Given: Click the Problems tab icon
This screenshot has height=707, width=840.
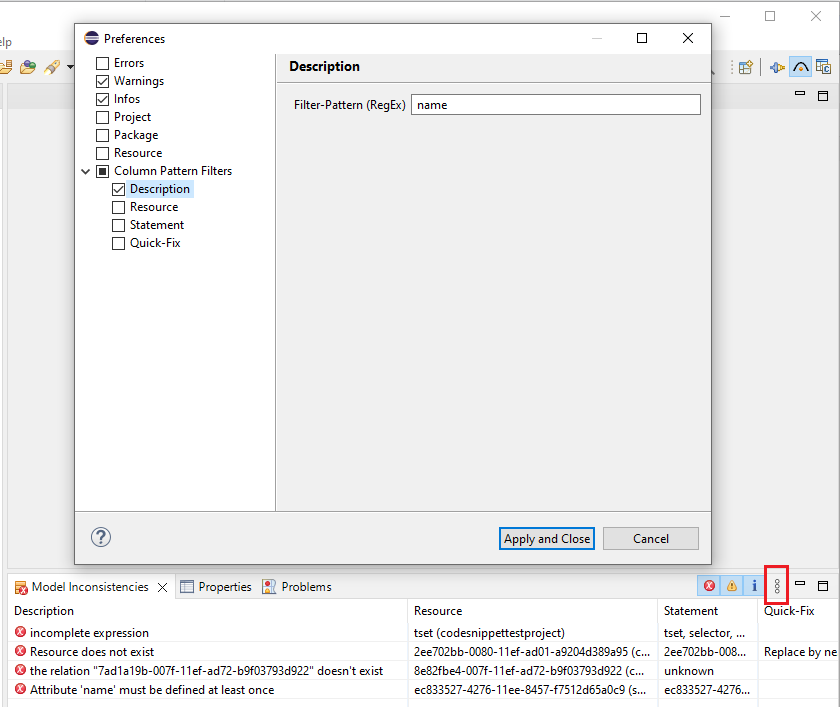Looking at the screenshot, I should 269,587.
